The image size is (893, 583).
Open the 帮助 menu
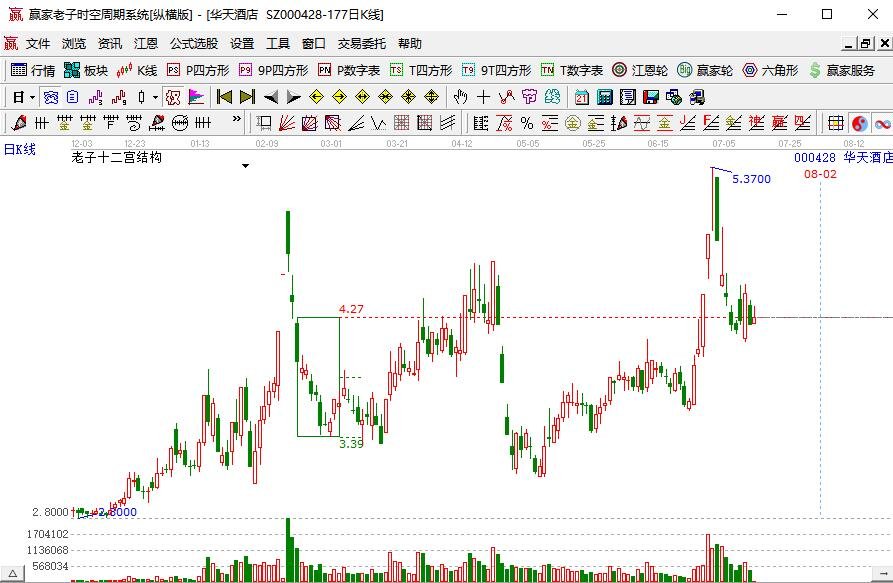point(410,43)
